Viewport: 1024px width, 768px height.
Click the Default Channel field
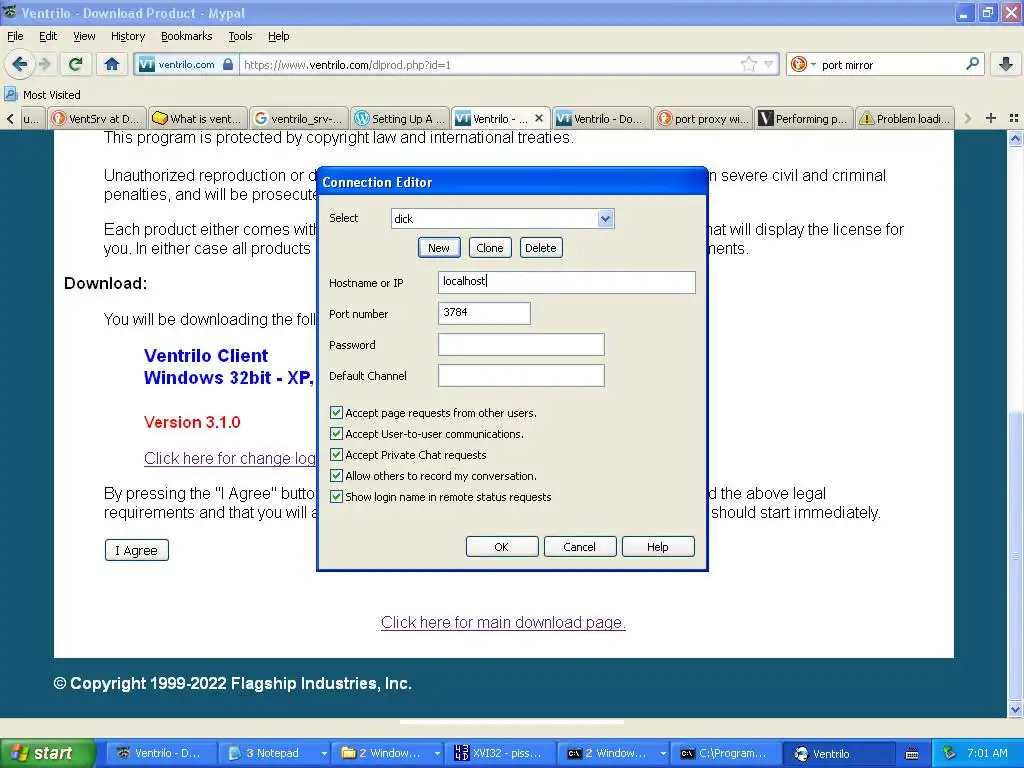[521, 376]
